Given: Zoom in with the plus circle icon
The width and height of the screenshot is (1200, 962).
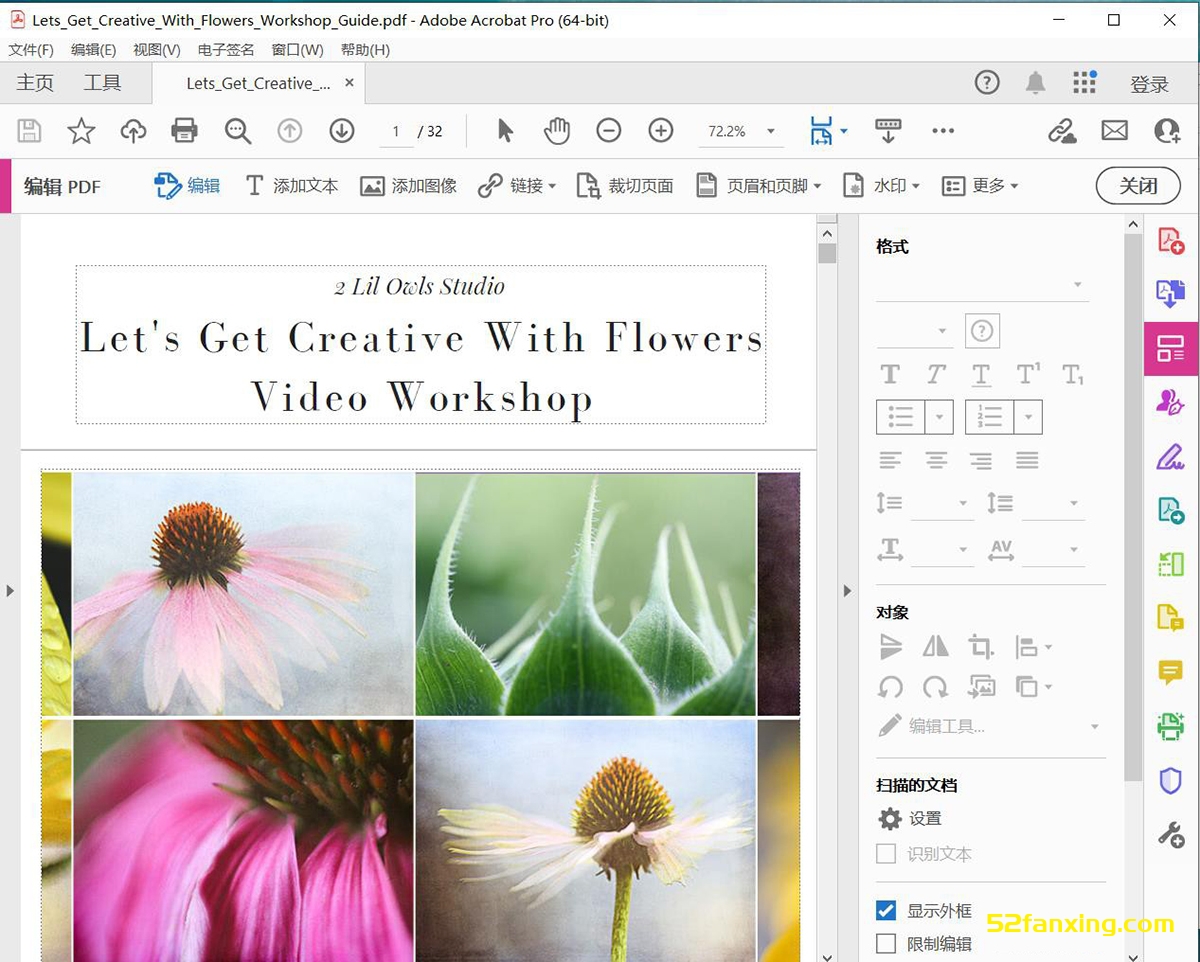Looking at the screenshot, I should pyautogui.click(x=661, y=131).
